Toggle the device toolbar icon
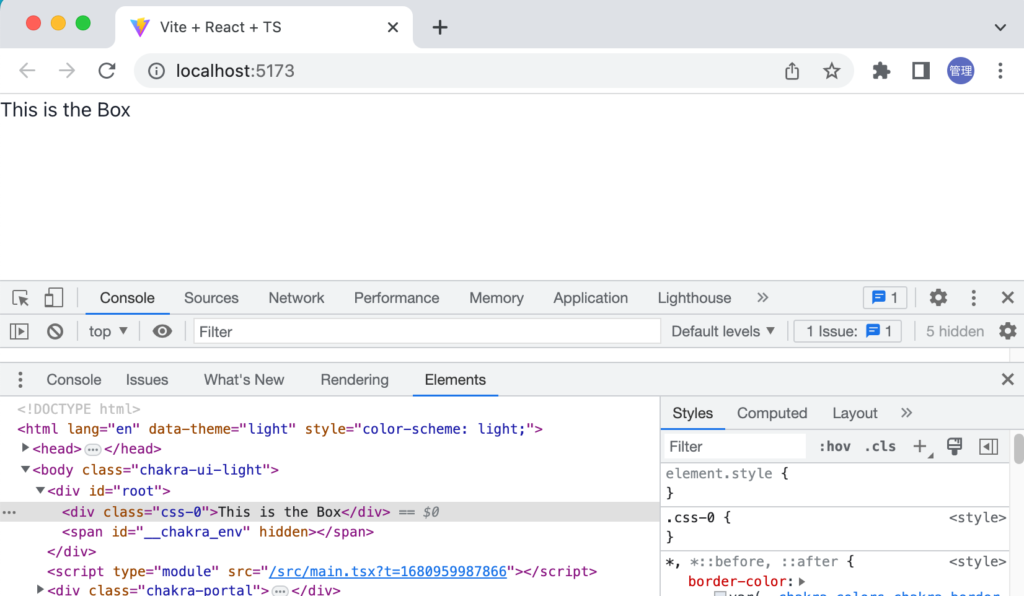The width and height of the screenshot is (1024, 596). pos(53,298)
